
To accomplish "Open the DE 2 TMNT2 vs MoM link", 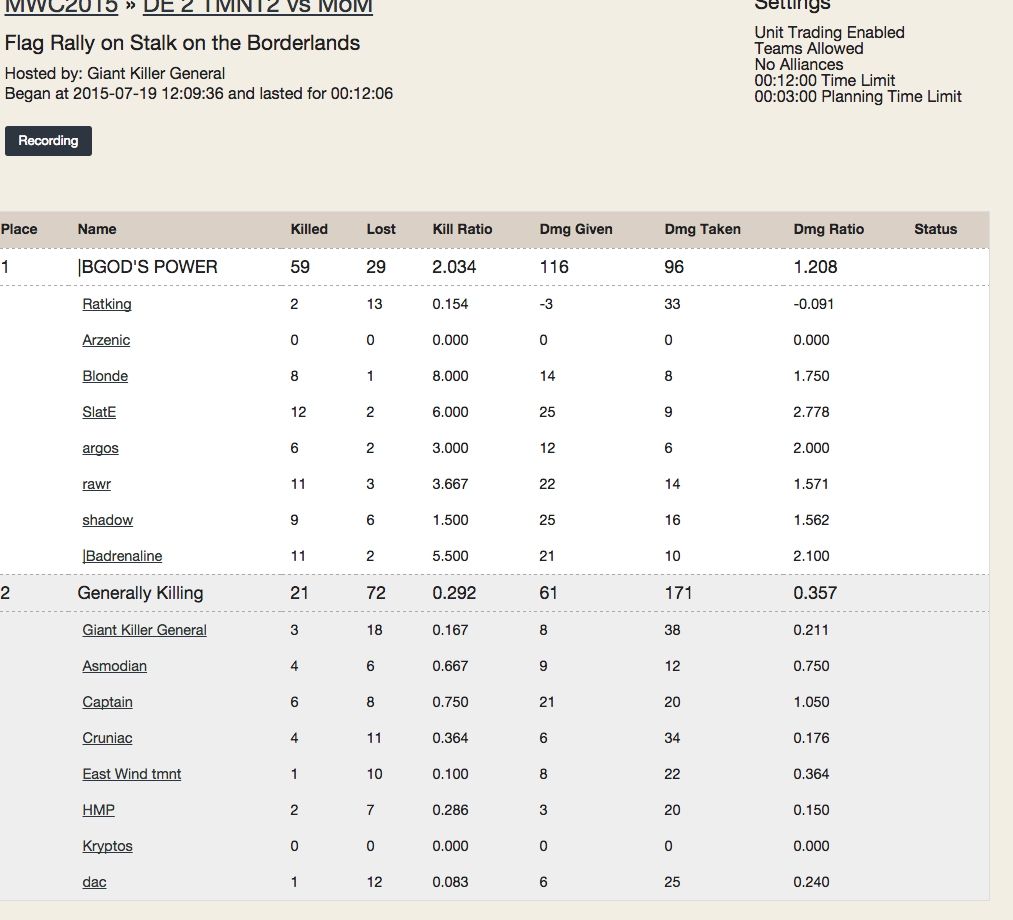I will coord(258,6).
